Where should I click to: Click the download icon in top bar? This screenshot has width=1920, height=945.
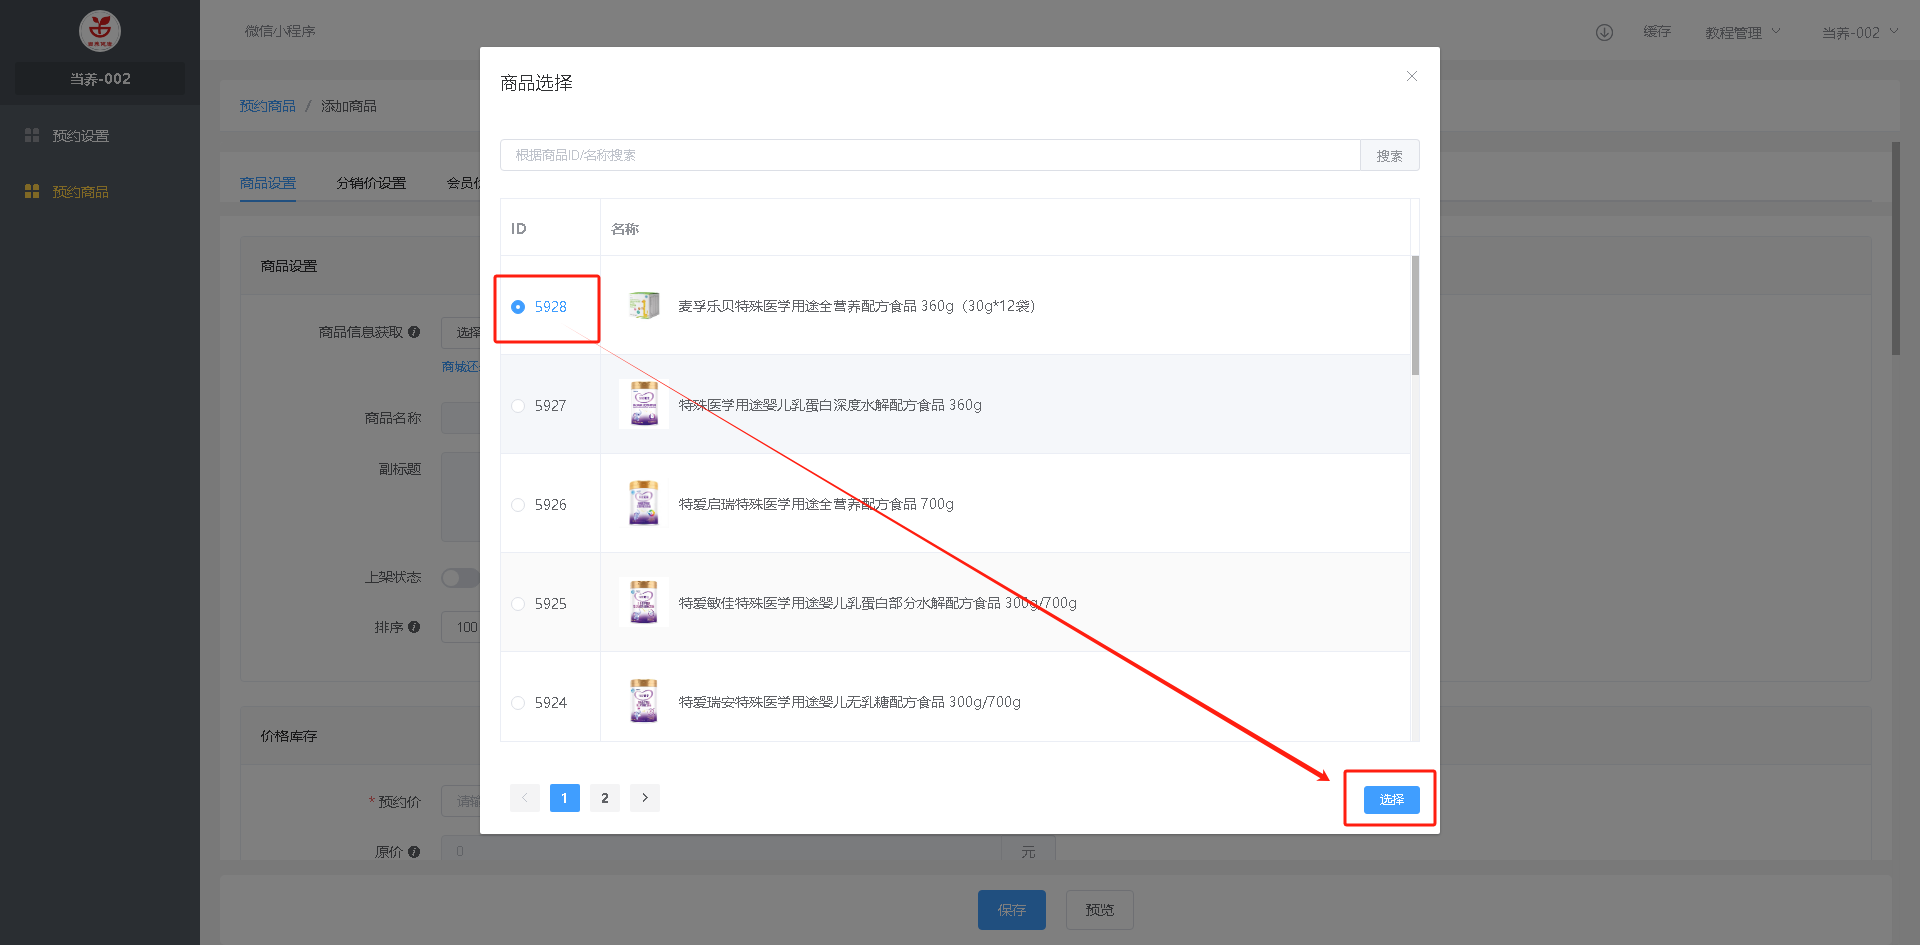1604,32
